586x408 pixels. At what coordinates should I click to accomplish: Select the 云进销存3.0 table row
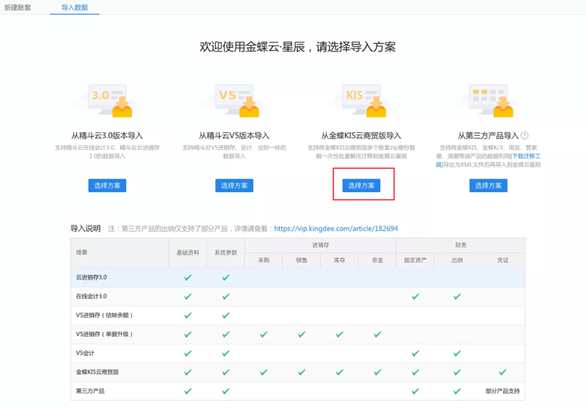coord(298,278)
